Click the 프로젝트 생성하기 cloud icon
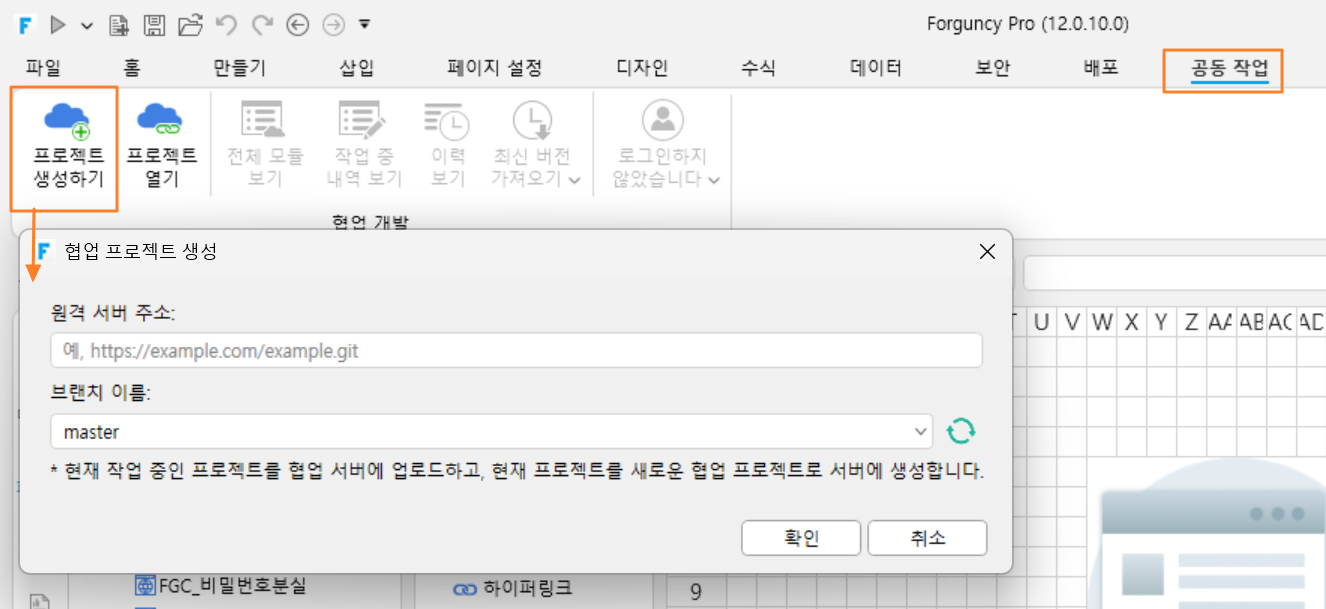 68,120
